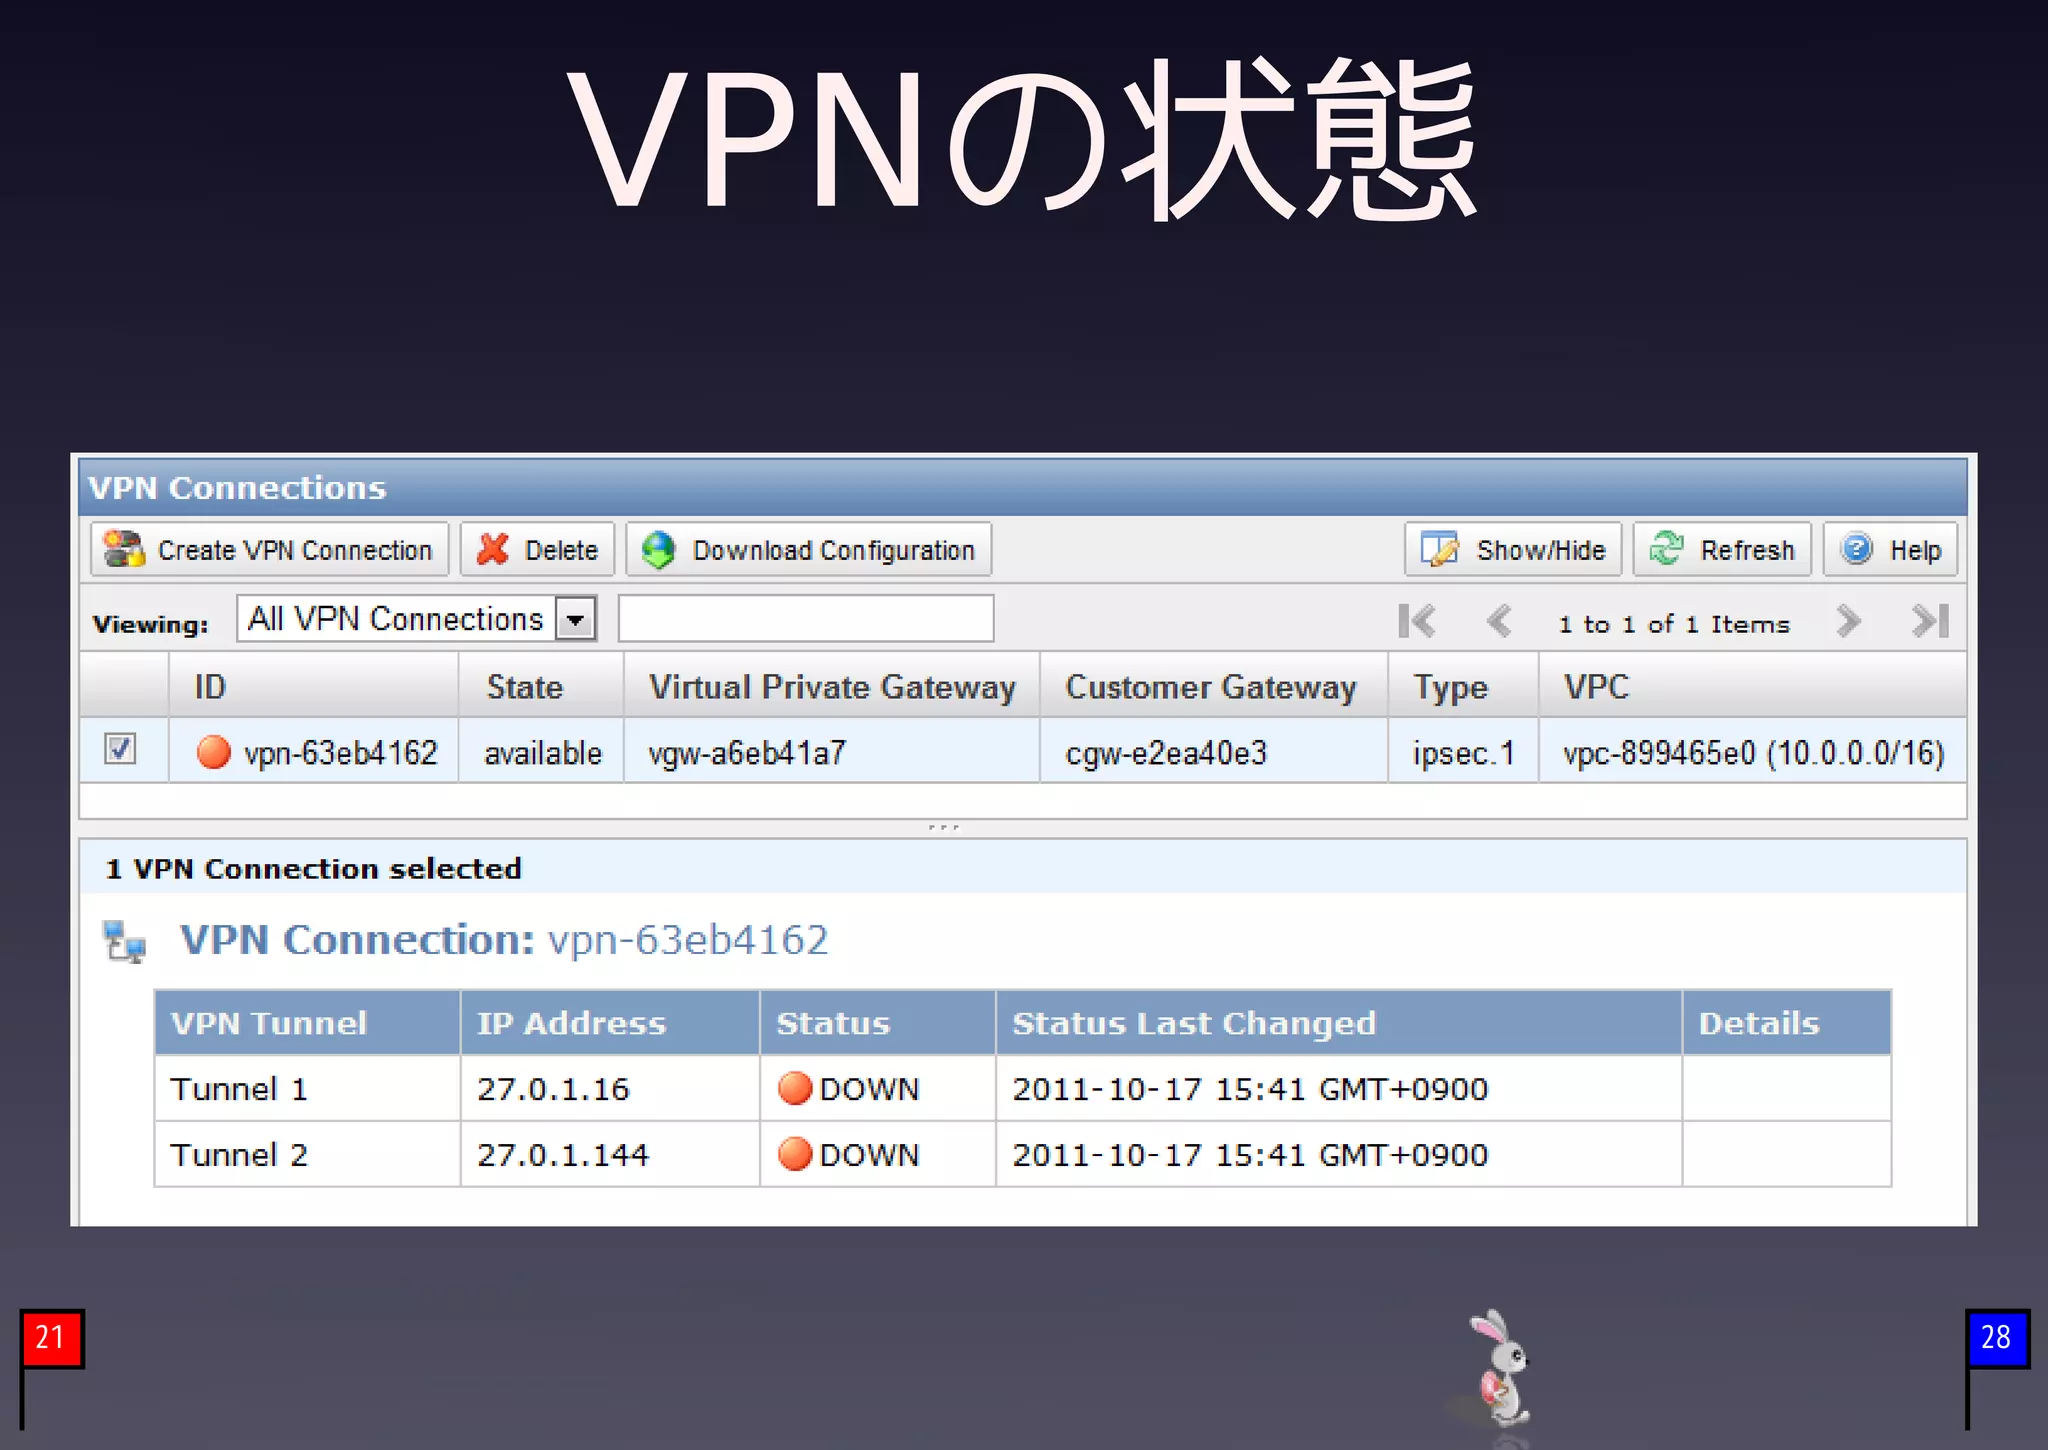Go to previous page arrow
2048x1450 pixels.
point(1498,621)
